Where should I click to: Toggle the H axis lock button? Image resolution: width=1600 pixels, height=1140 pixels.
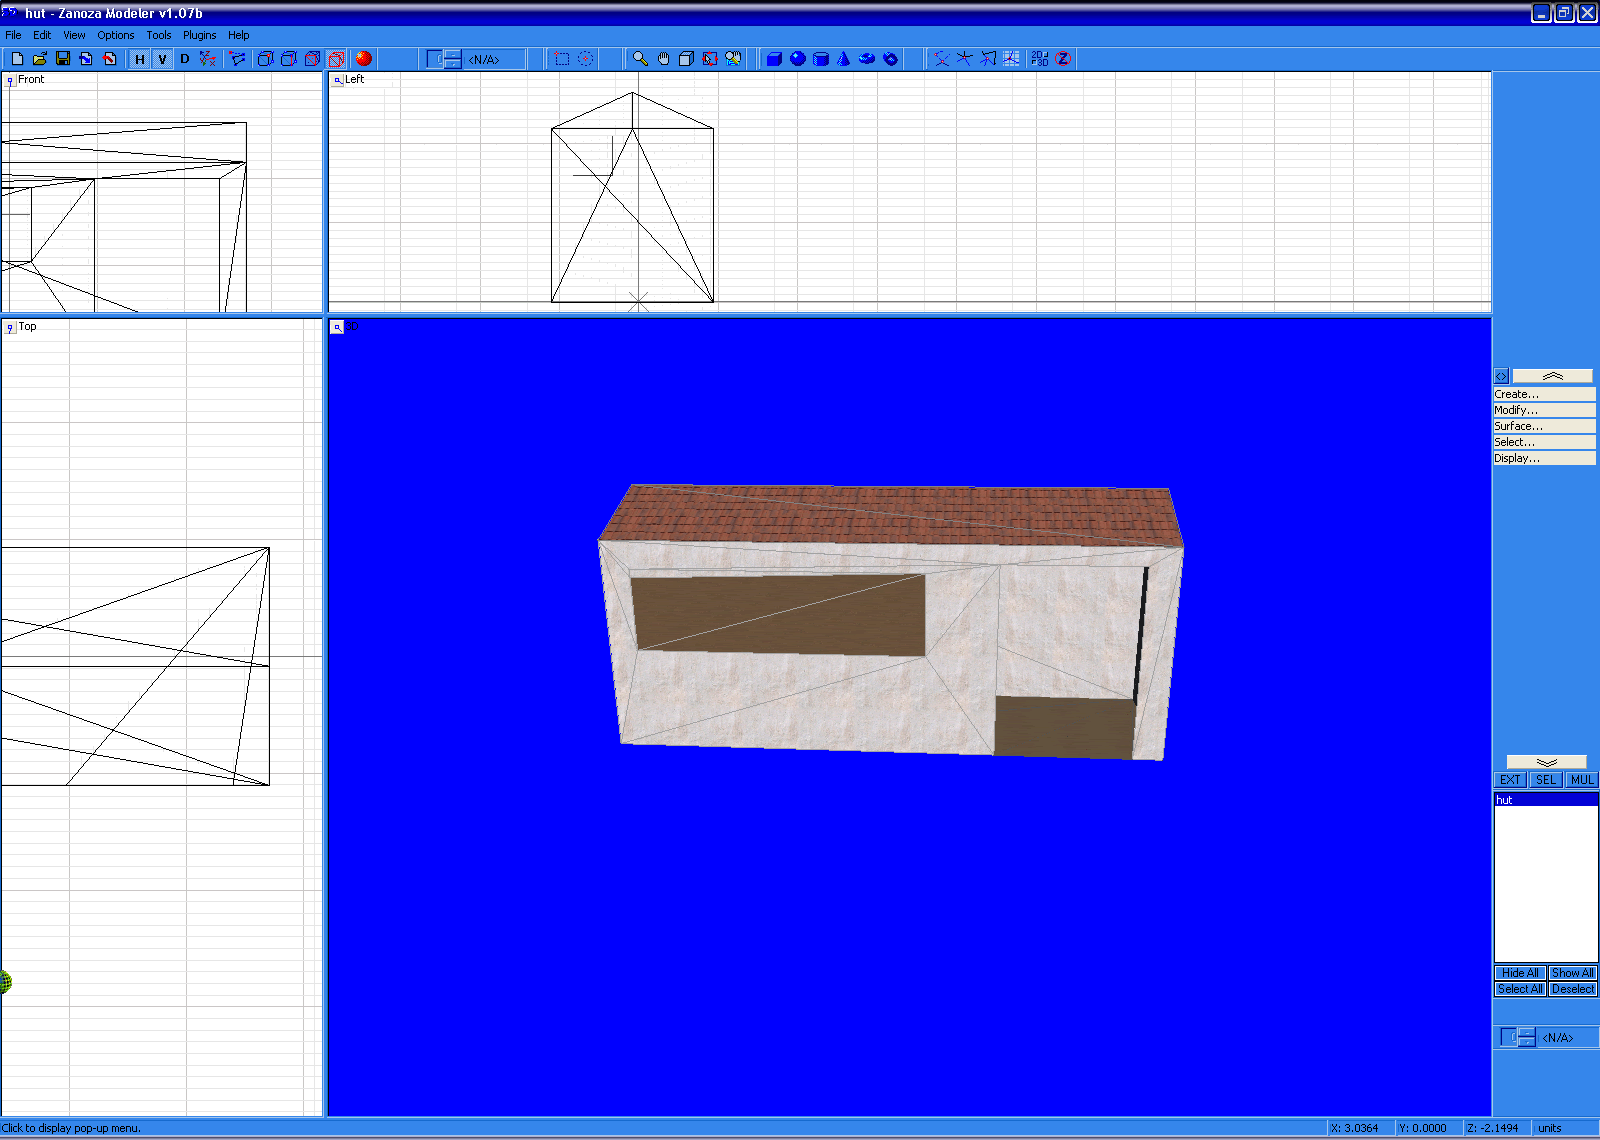pyautogui.click(x=139, y=59)
